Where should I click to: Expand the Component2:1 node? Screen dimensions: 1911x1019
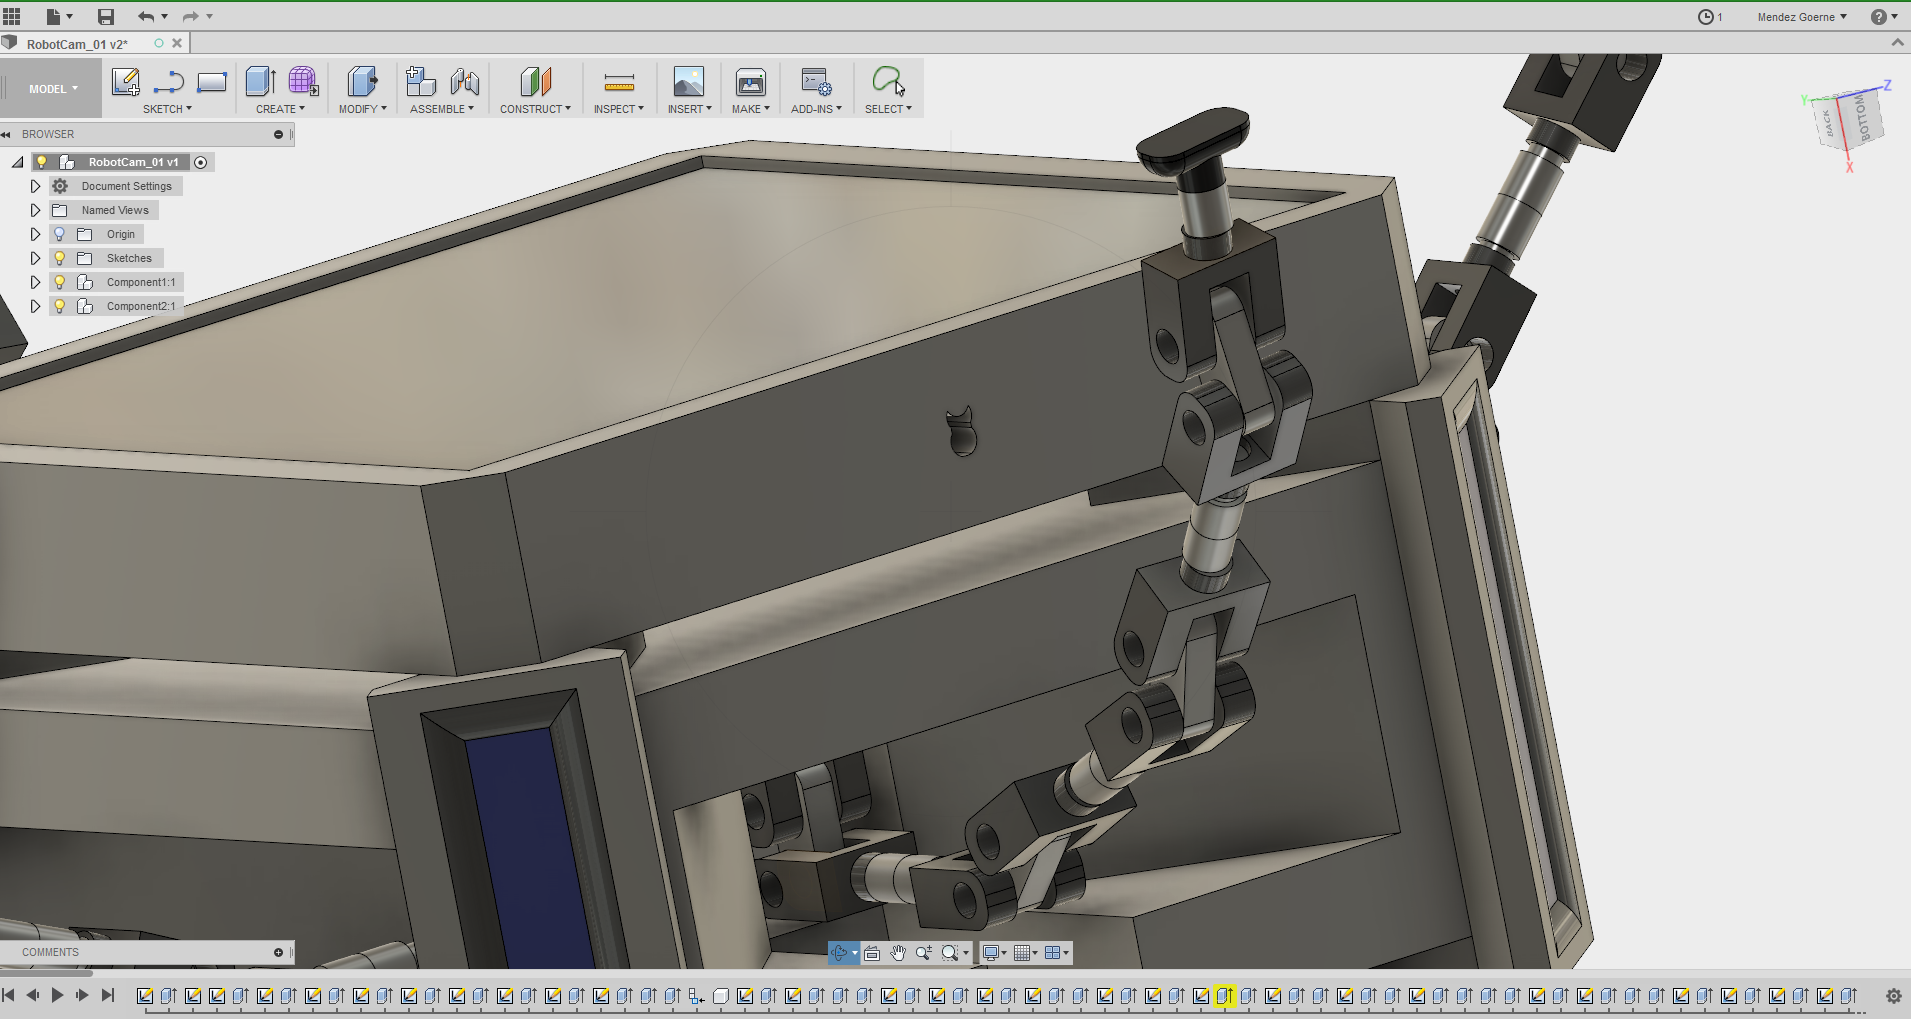35,306
